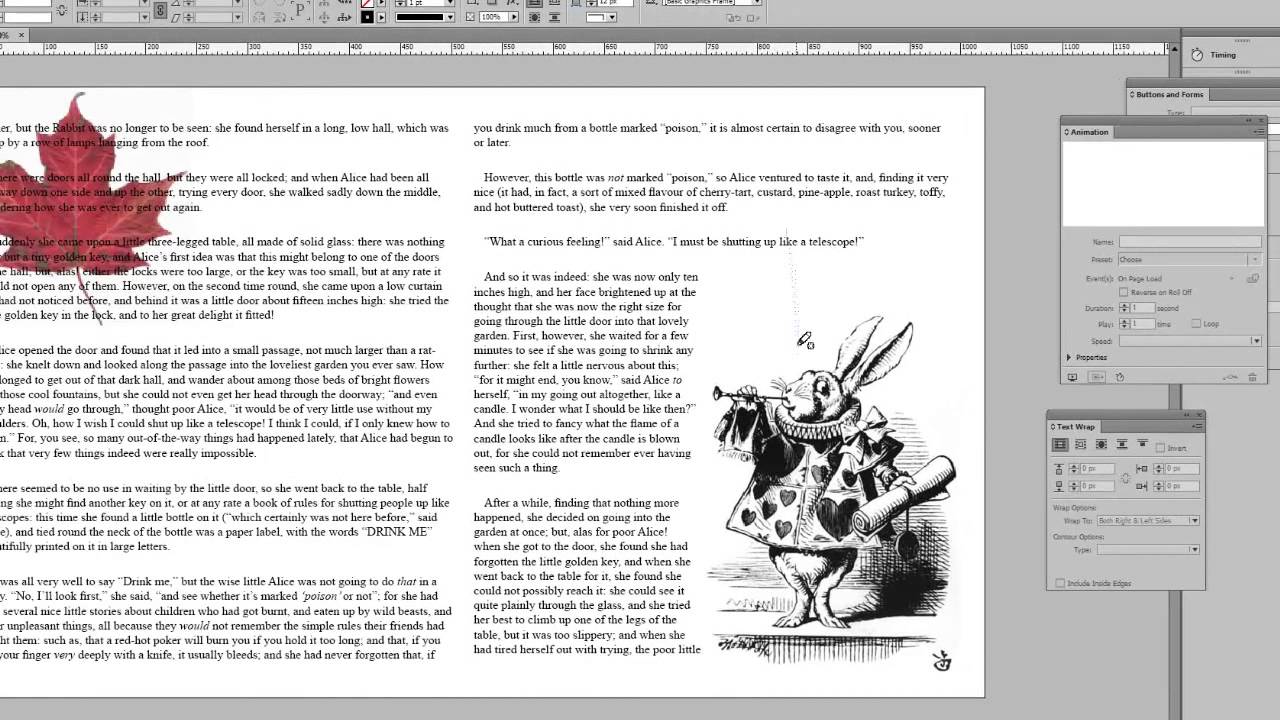Click Create button trigger icon beside Event(s)

coord(1253,278)
